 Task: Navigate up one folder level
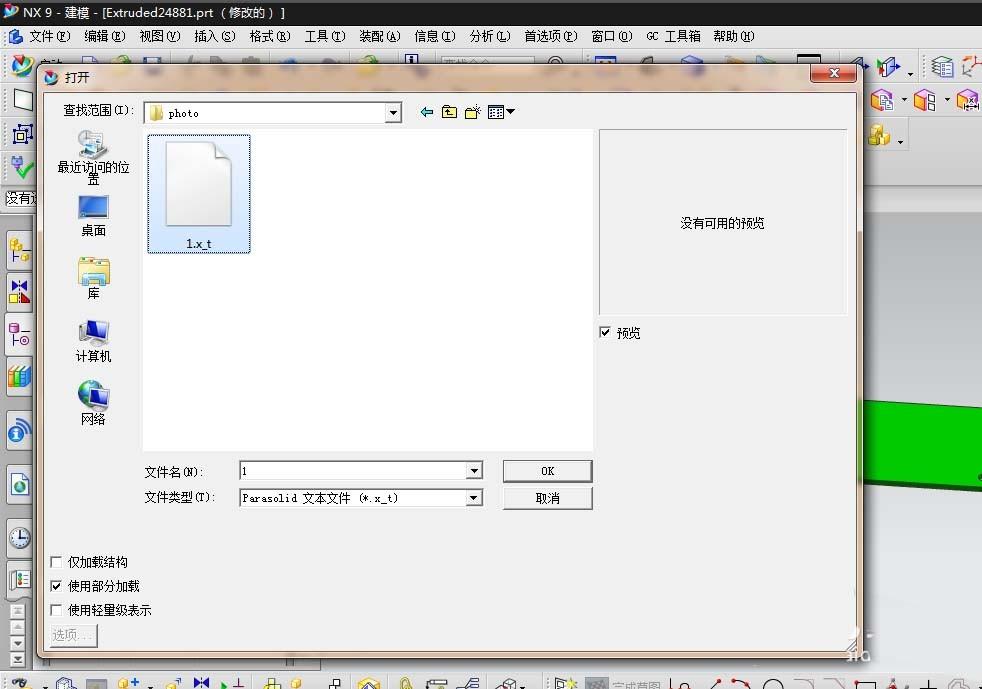click(449, 113)
